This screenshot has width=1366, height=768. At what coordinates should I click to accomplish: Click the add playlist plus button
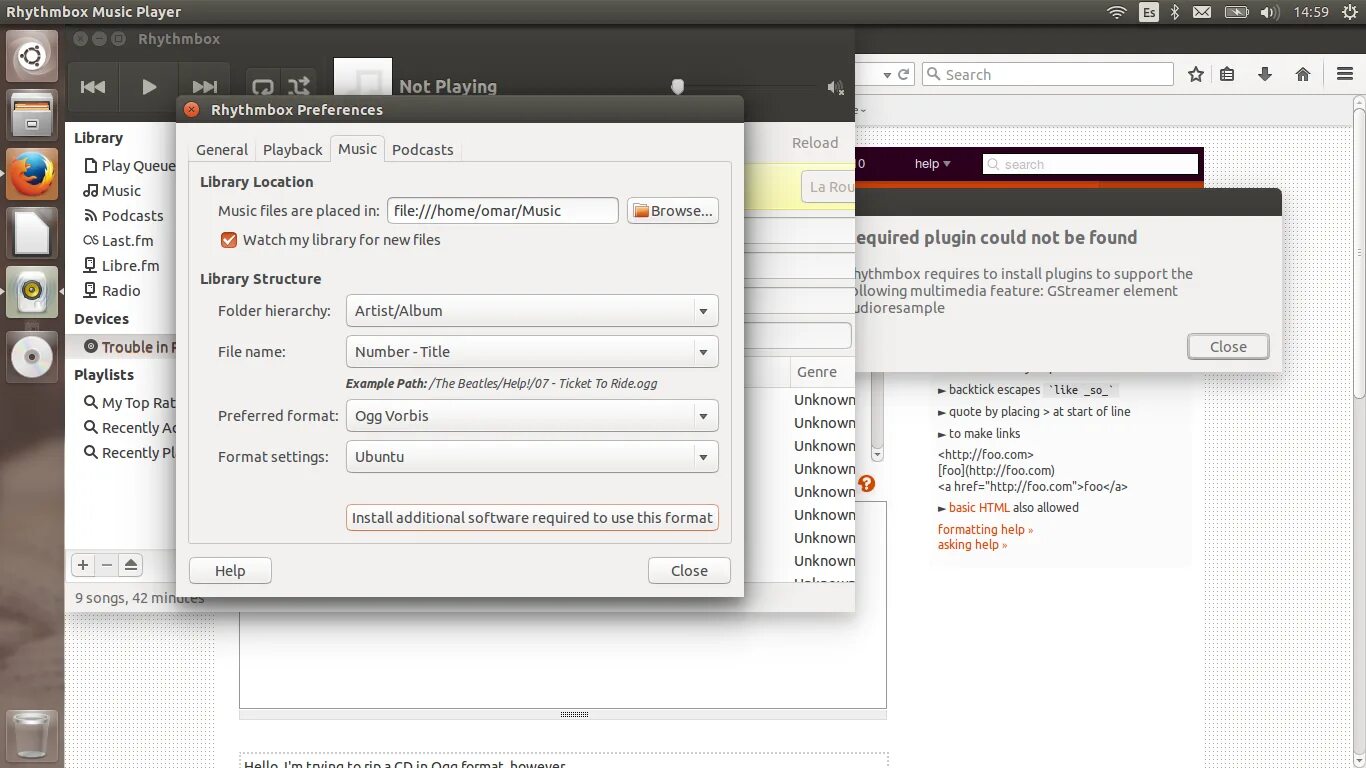pos(83,565)
